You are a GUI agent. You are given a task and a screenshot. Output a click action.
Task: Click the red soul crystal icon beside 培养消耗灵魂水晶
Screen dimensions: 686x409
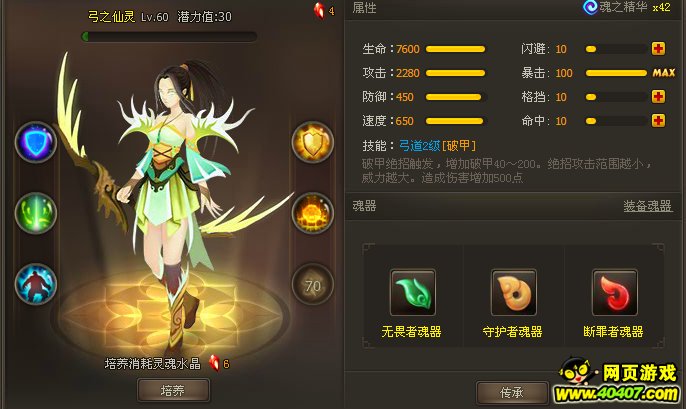click(214, 363)
